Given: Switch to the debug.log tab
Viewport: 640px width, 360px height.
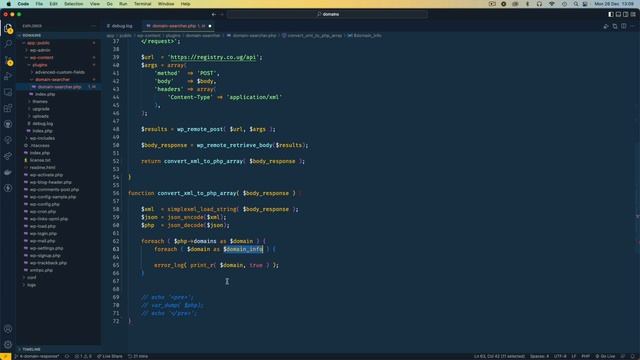Looking at the screenshot, I should pos(121,26).
